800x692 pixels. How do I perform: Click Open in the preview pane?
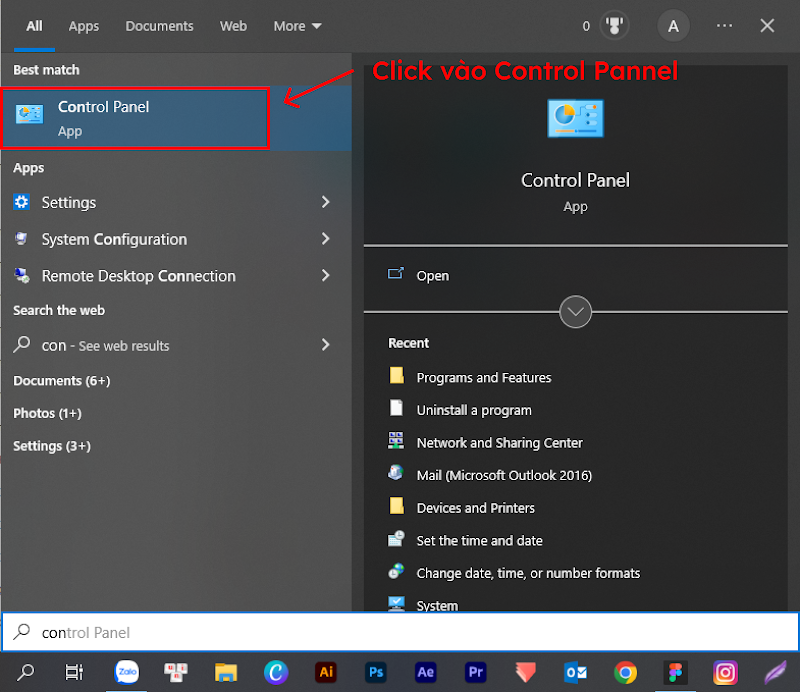[432, 276]
